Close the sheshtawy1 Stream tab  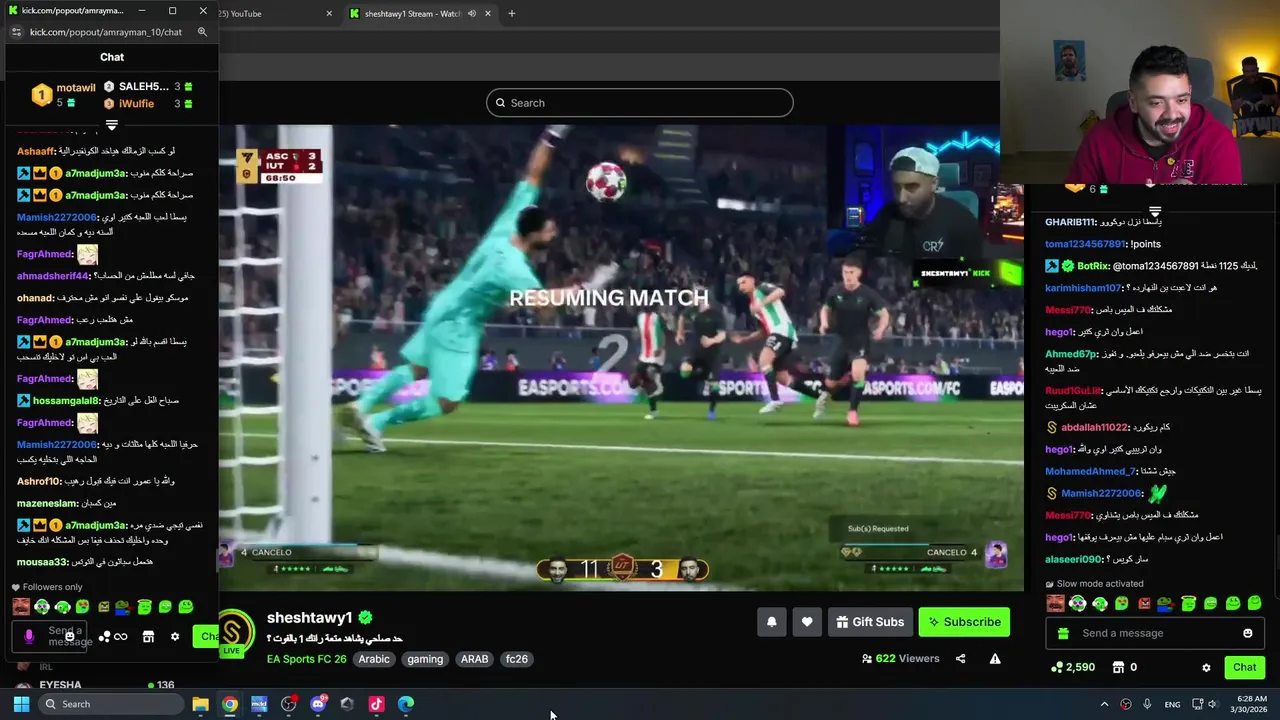click(488, 14)
